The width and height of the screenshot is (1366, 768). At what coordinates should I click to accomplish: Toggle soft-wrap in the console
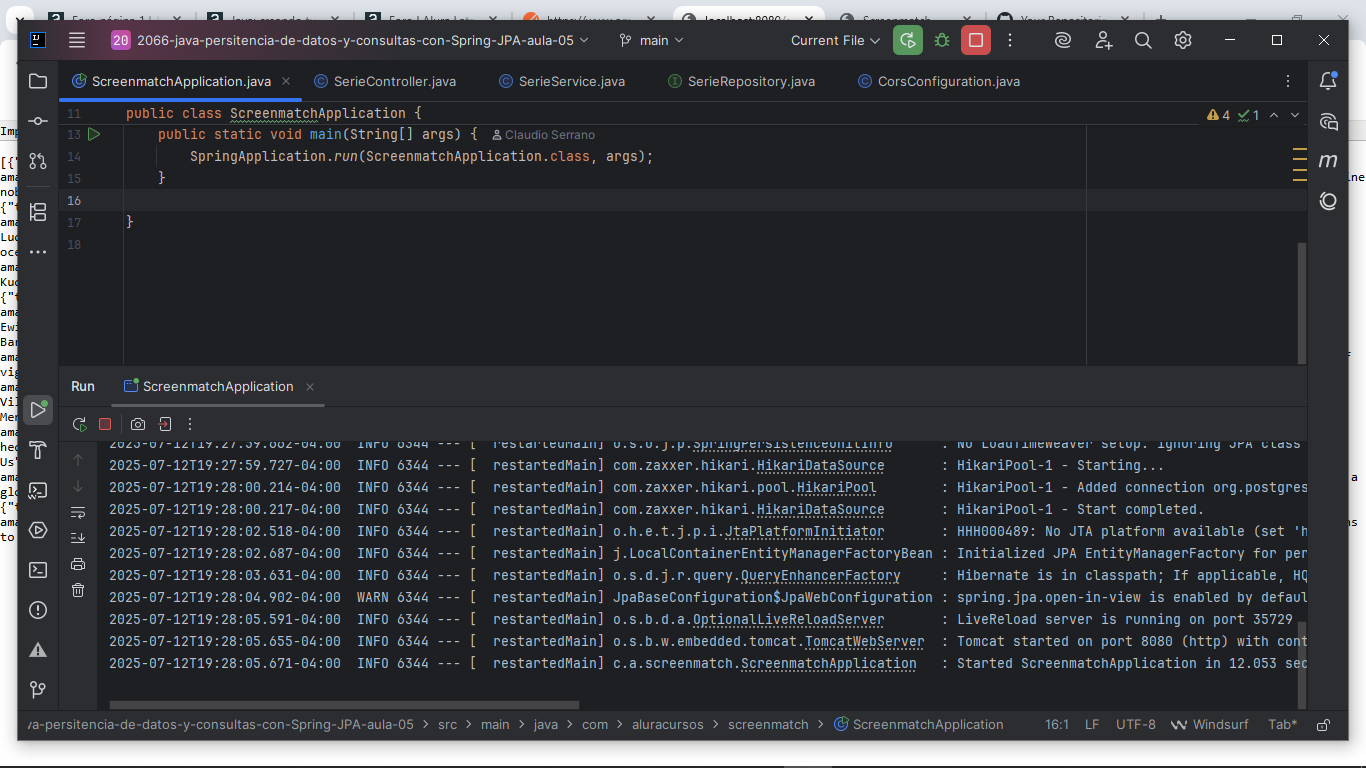78,512
